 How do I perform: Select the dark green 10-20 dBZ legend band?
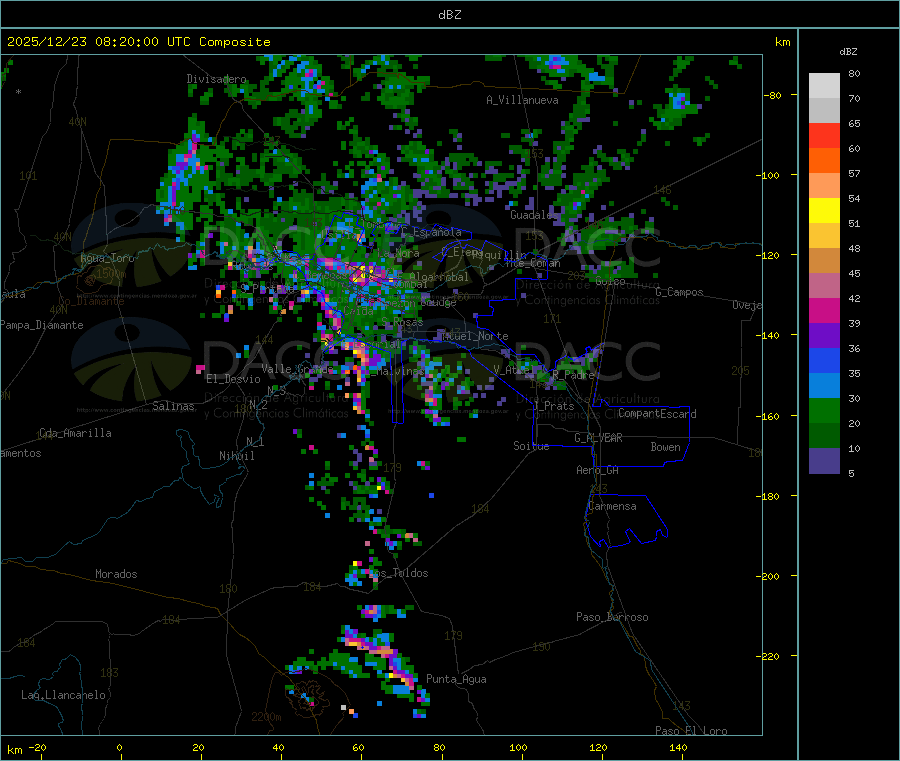coord(824,436)
